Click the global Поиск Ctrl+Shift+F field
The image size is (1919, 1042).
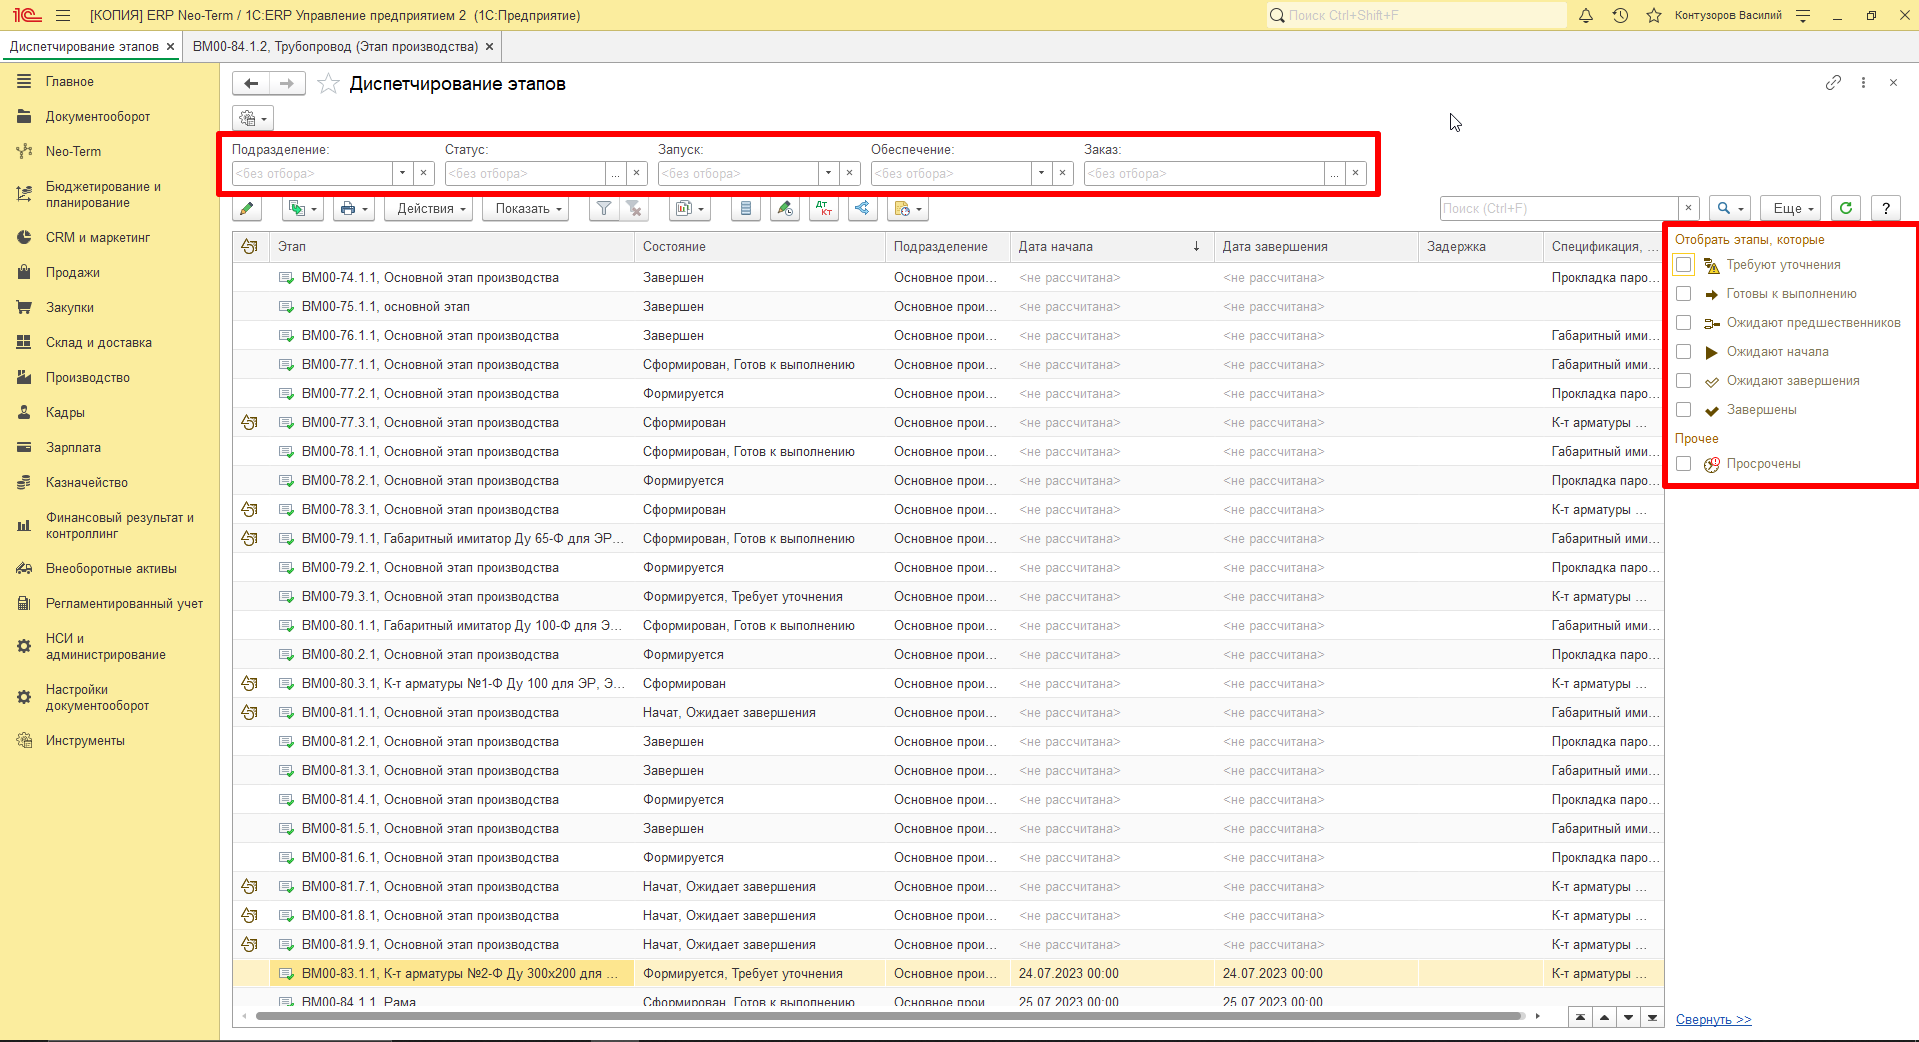1416,15
